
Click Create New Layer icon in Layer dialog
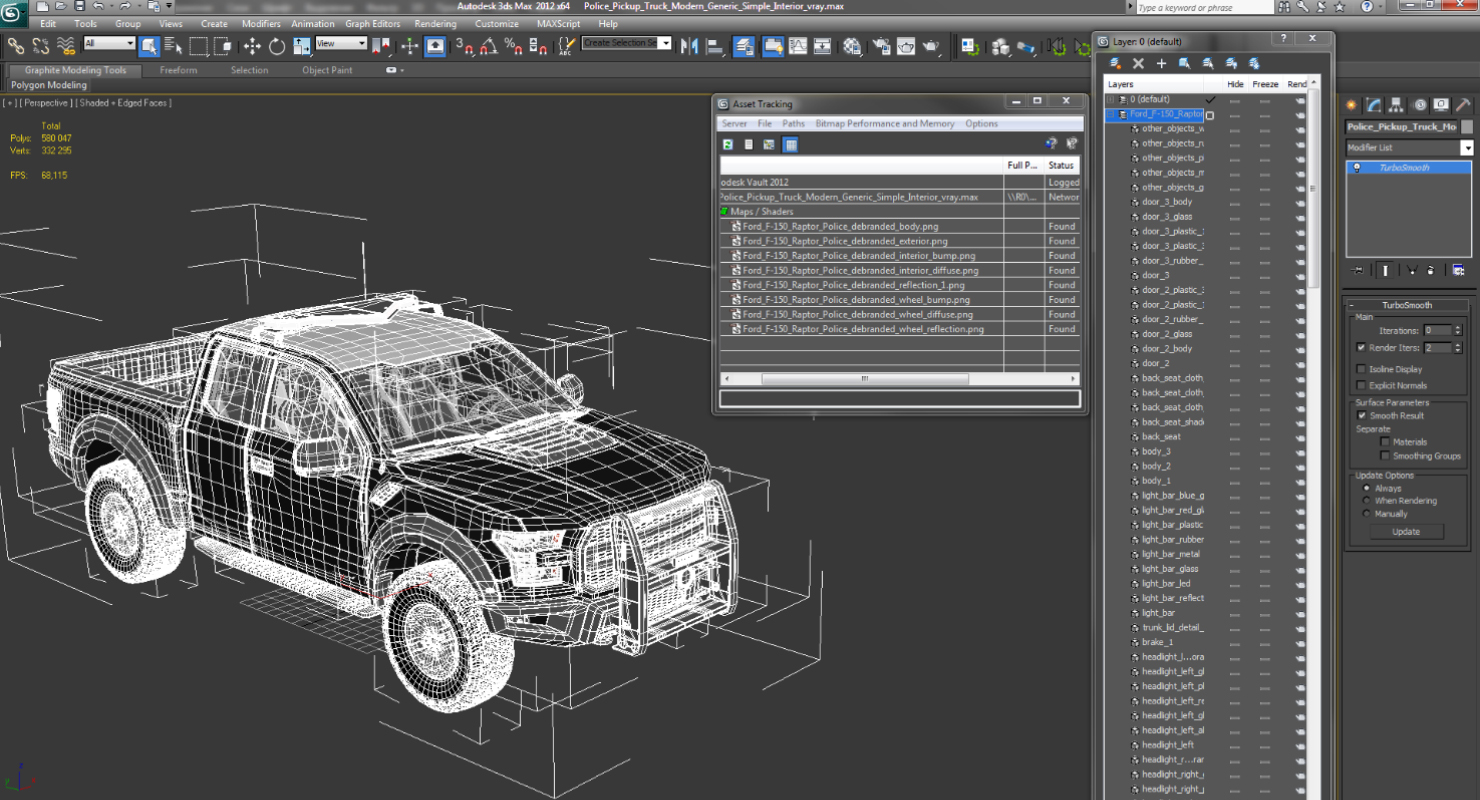(1115, 63)
